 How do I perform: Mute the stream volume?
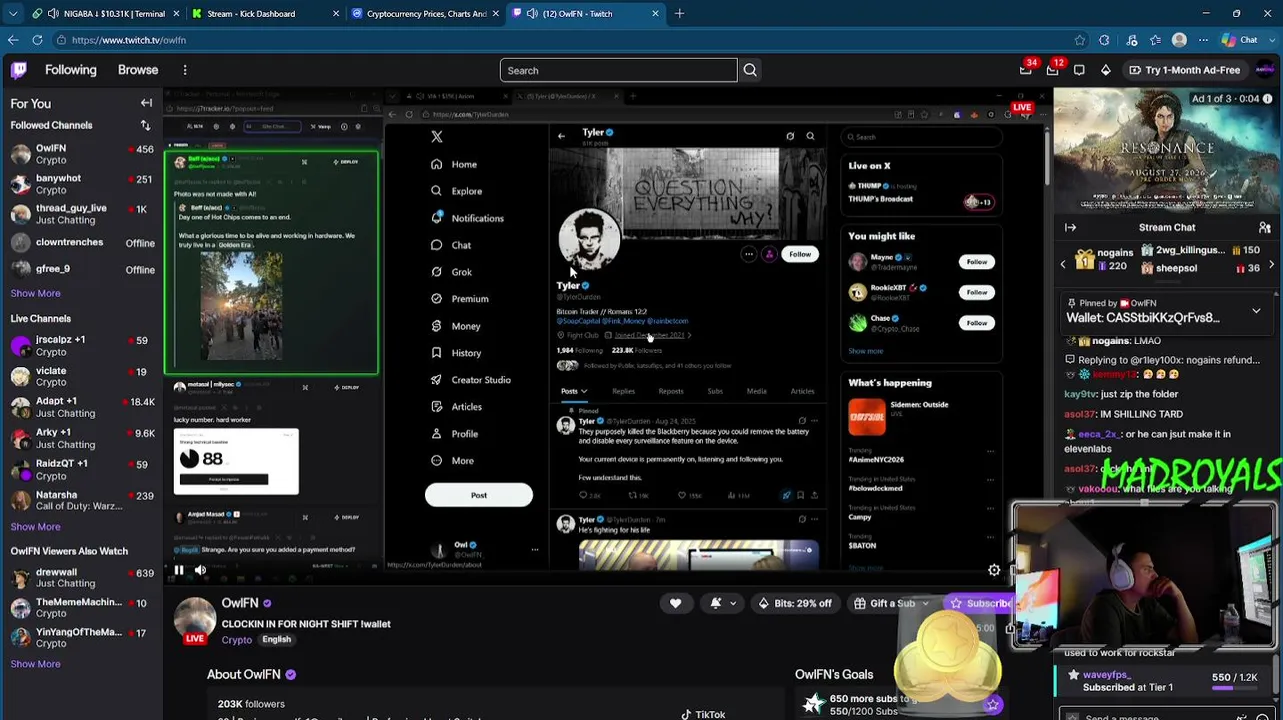click(x=200, y=570)
